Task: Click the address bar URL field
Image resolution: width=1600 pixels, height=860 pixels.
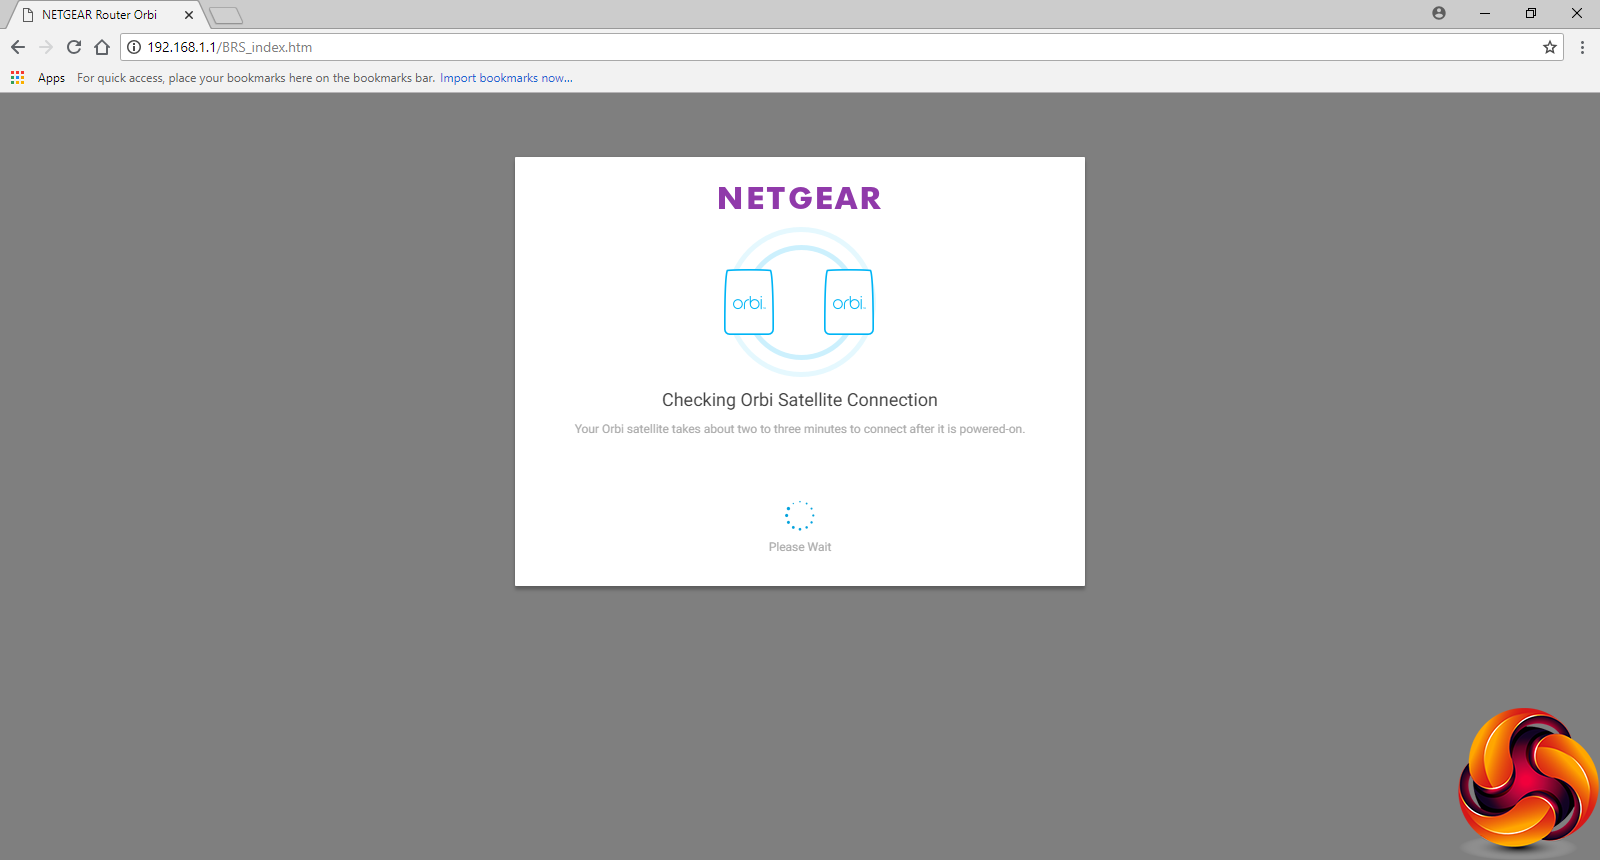Action: (840, 47)
